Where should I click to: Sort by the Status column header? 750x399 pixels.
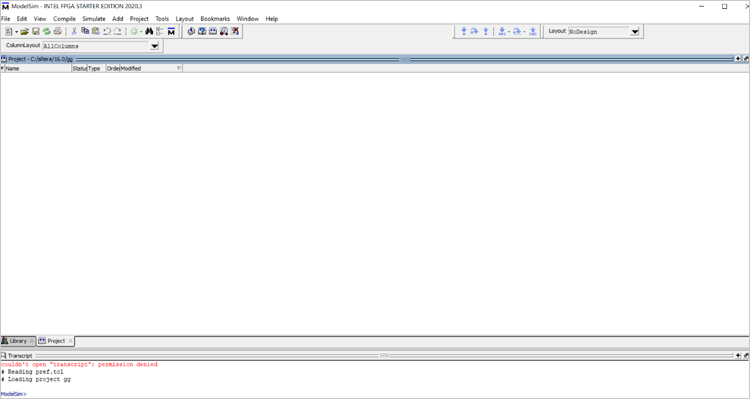79,68
